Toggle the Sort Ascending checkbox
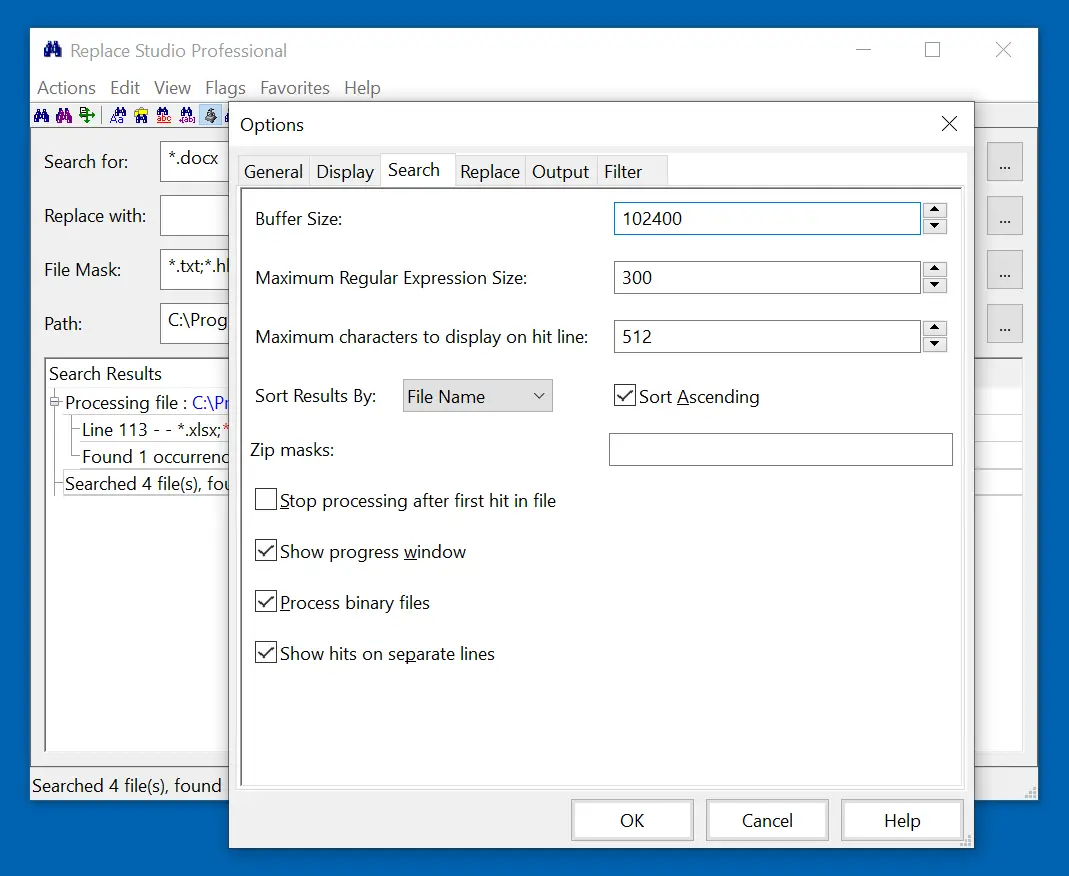 (x=624, y=395)
